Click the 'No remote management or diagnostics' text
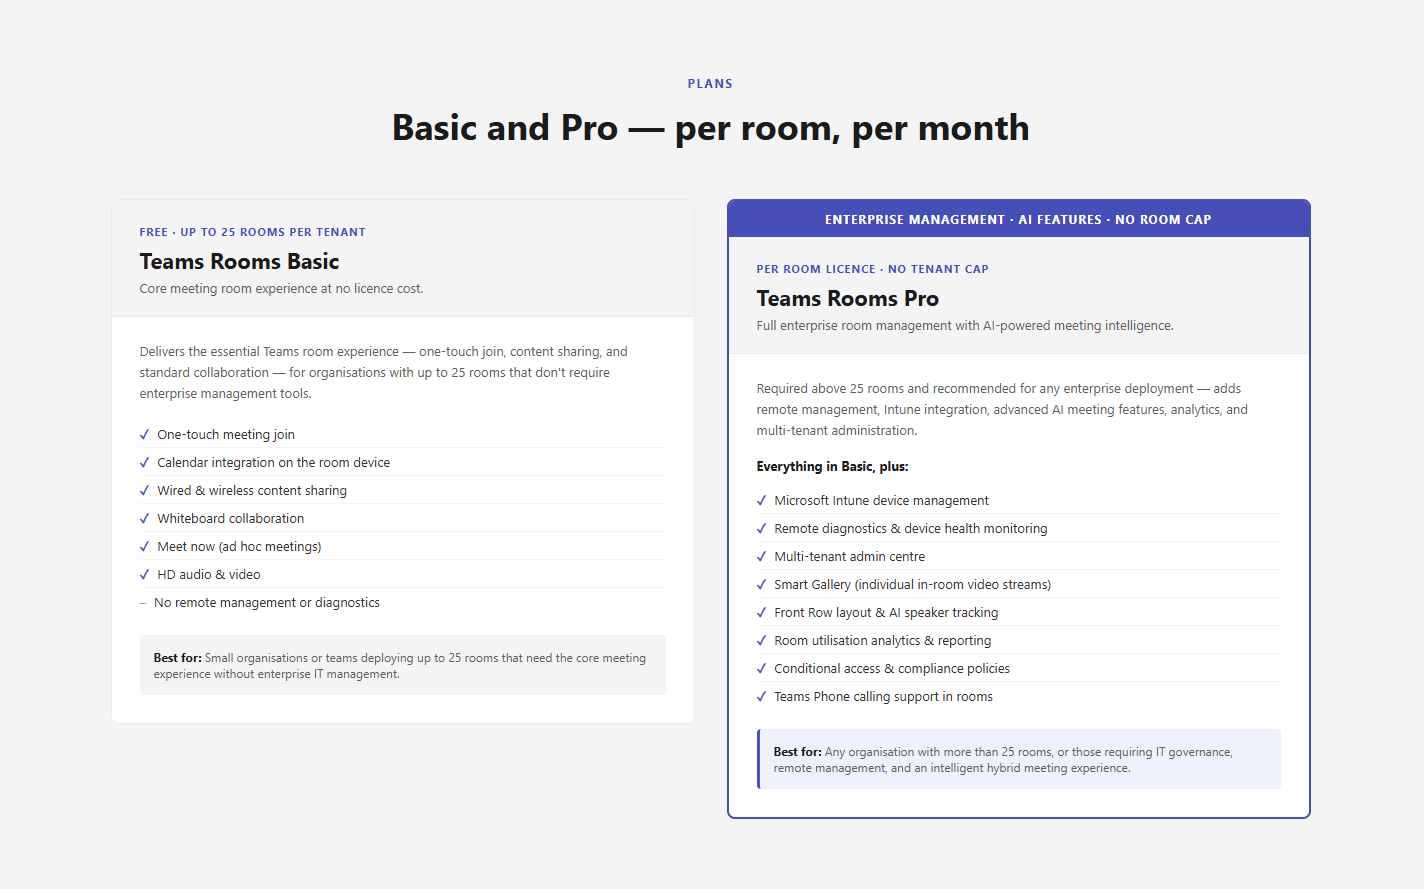 point(267,603)
